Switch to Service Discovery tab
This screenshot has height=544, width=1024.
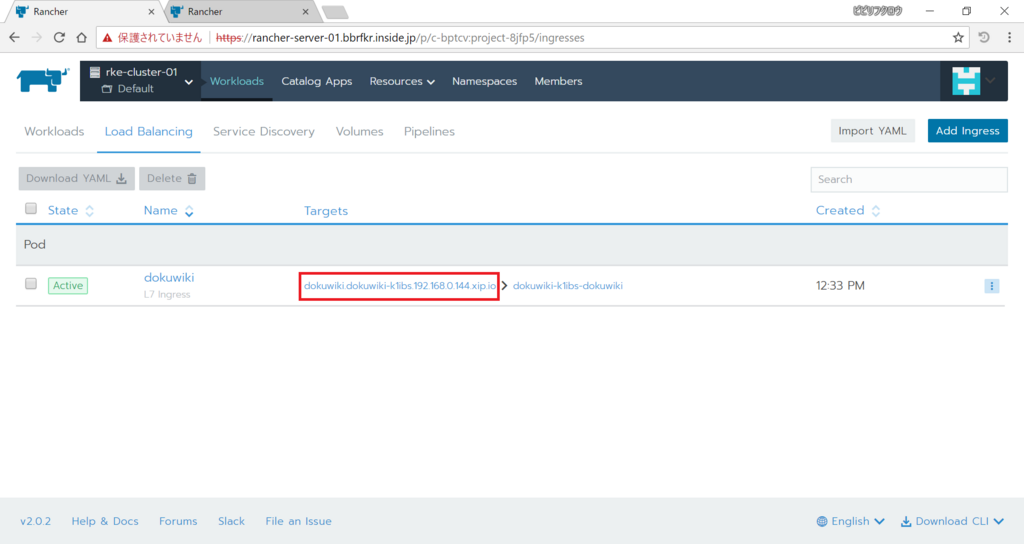(264, 131)
